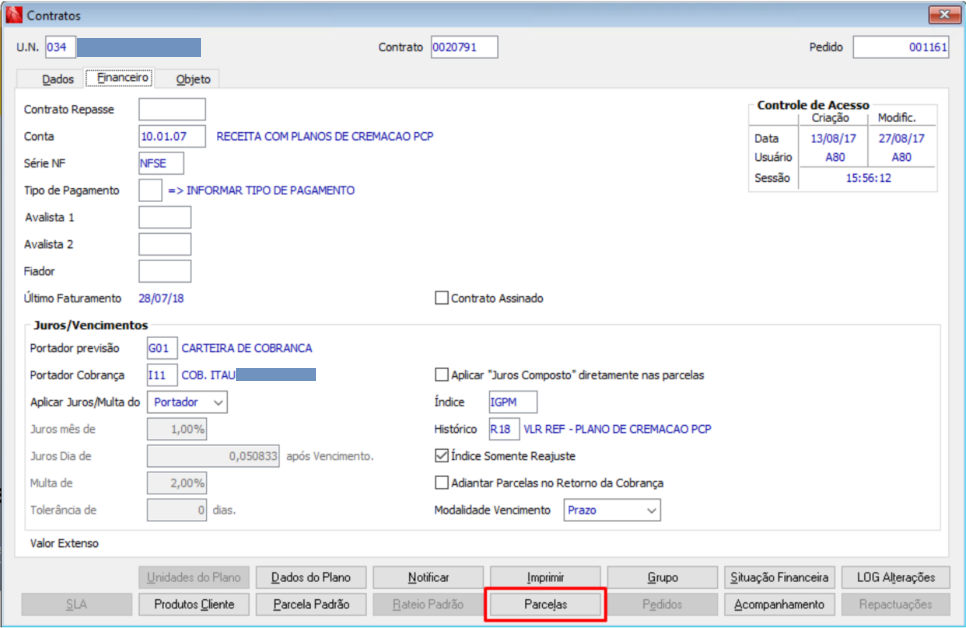
Task: Click the Tipo de Pagamento field
Action: 150,190
